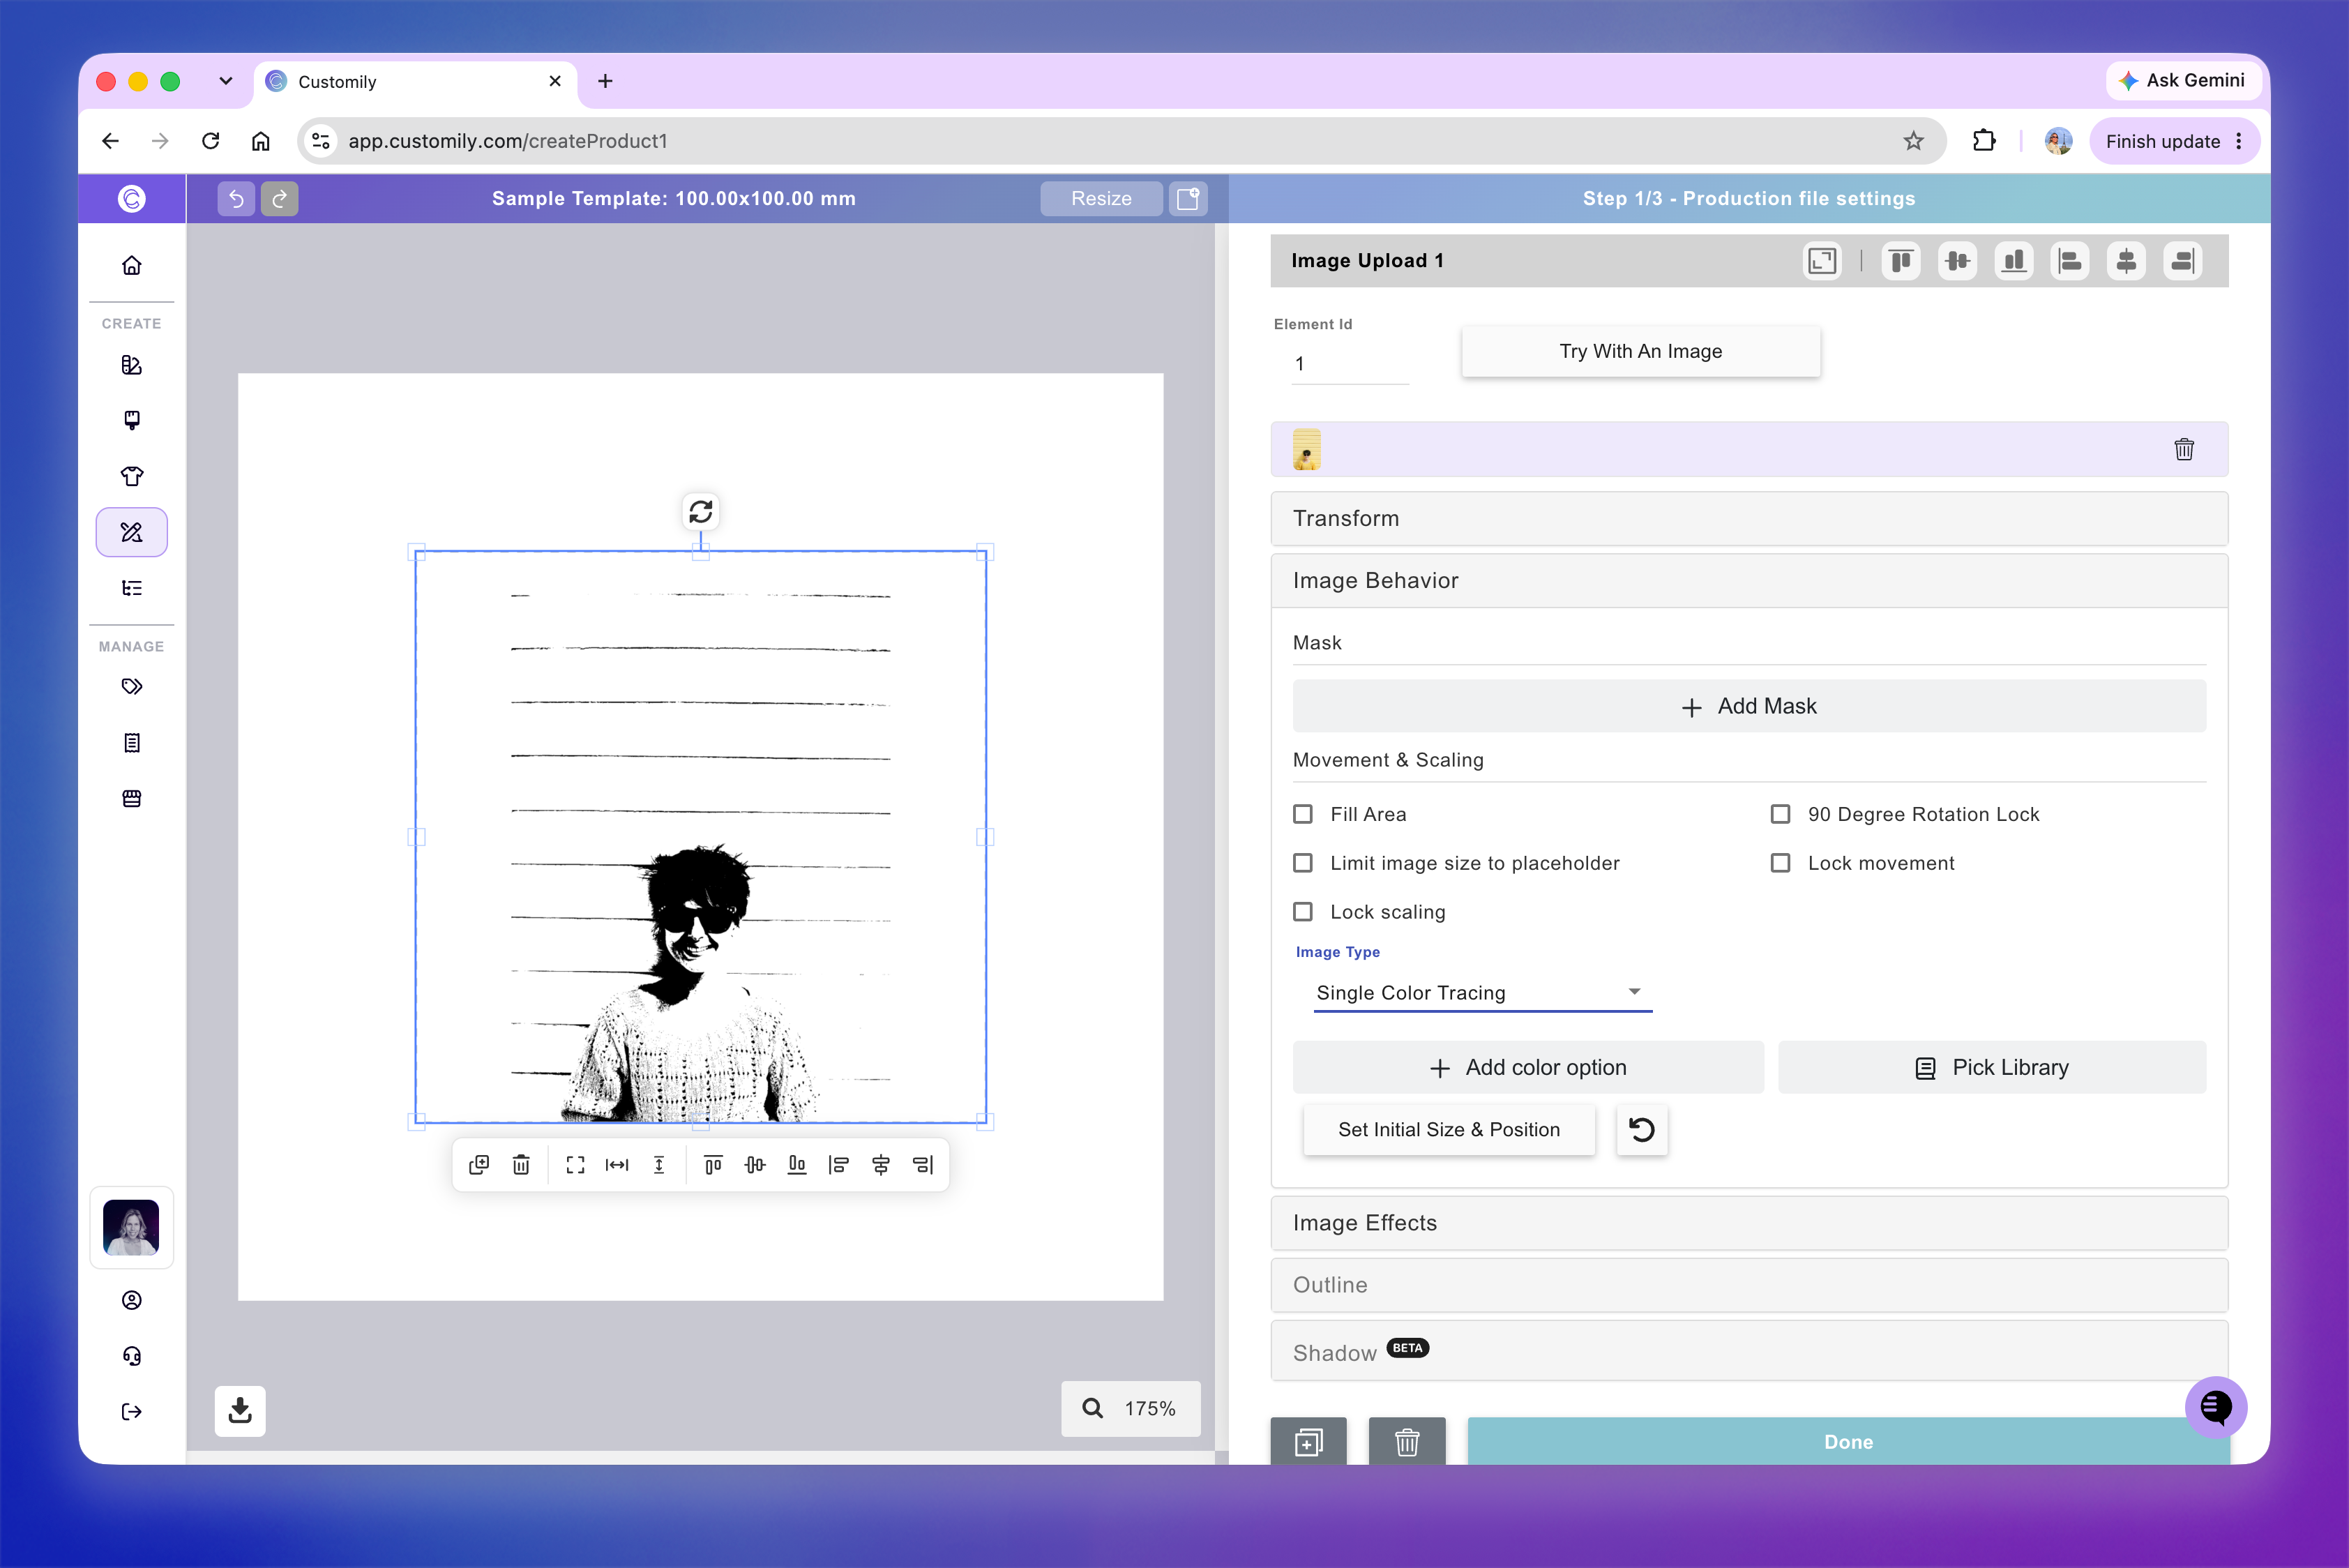Image resolution: width=2349 pixels, height=1568 pixels.
Task: Click the undo arrow in the editor header
Action: [x=236, y=198]
